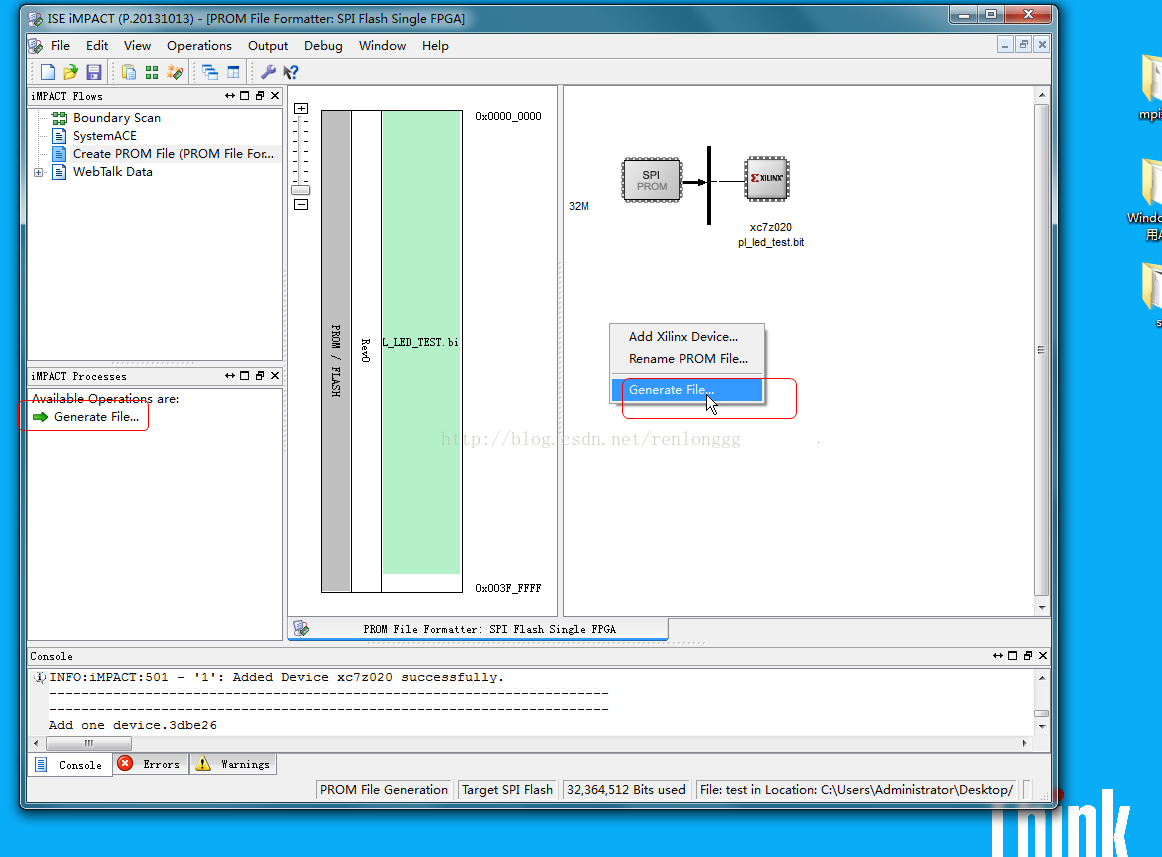Screen dimensions: 1162x857
Task: Restore down the inner document window
Action: click(x=1023, y=44)
